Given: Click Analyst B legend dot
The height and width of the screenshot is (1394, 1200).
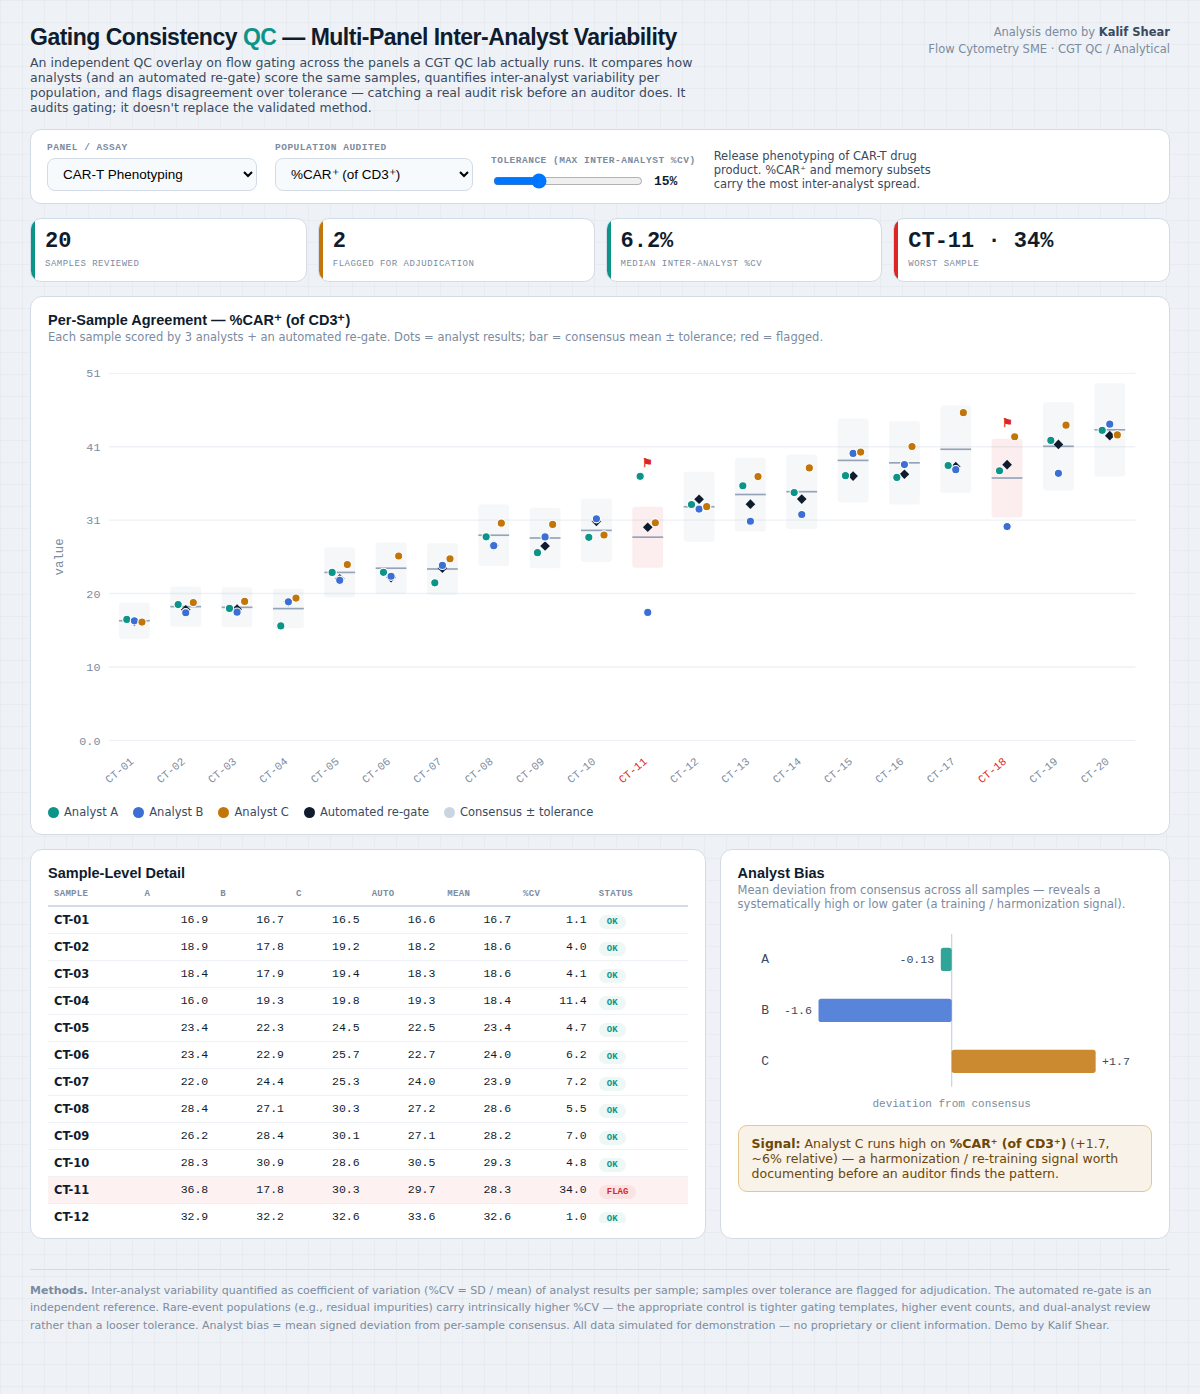Looking at the screenshot, I should point(139,812).
